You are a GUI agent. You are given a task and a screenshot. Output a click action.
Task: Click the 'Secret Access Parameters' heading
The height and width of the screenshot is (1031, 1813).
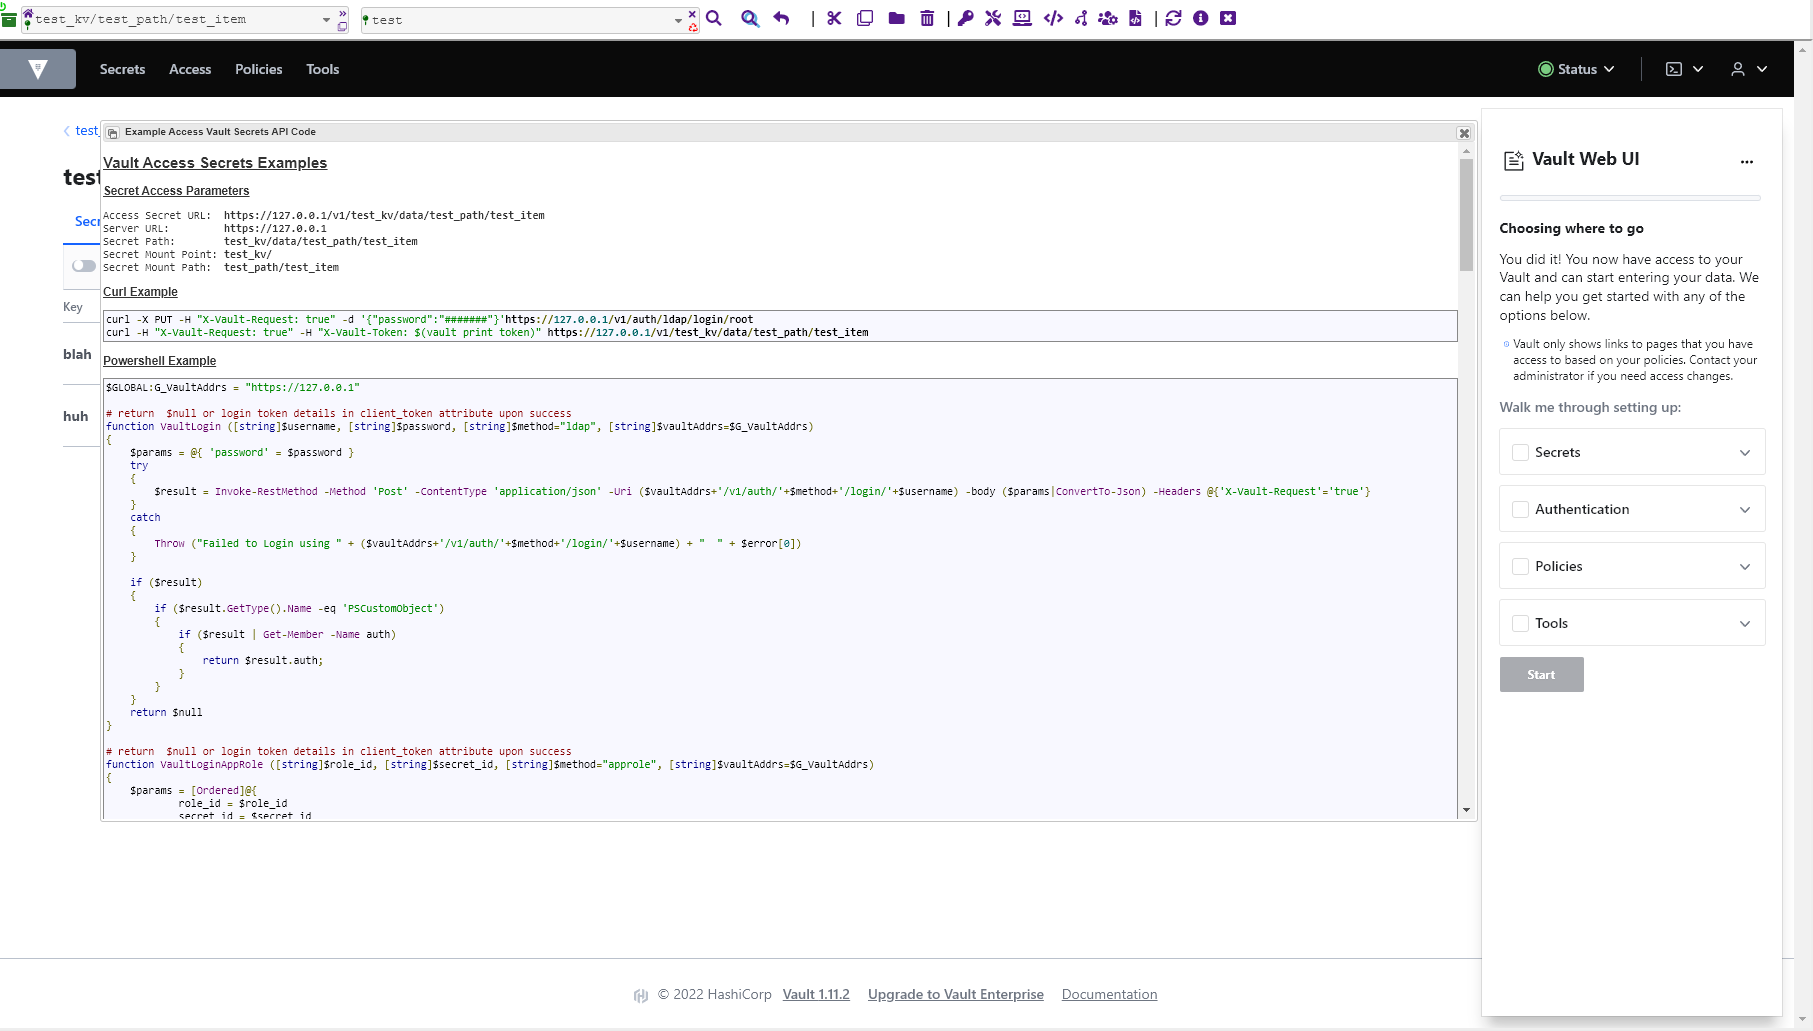(x=176, y=191)
